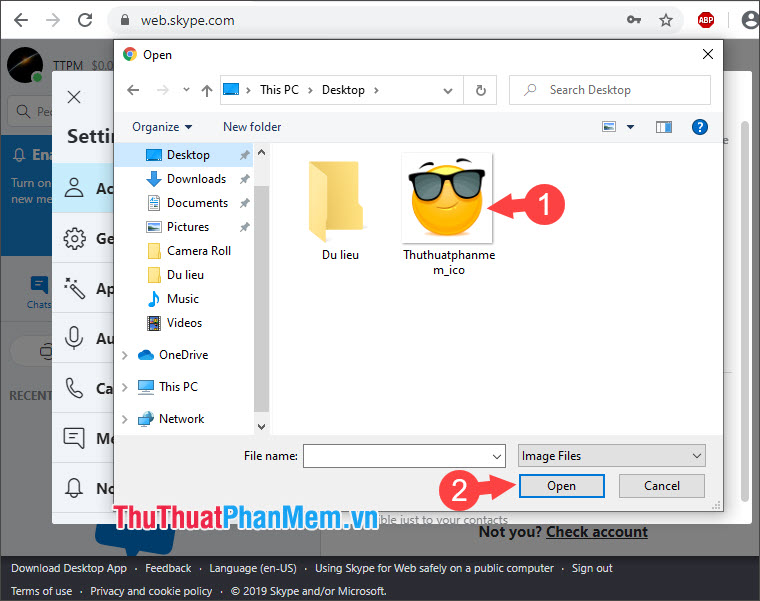The height and width of the screenshot is (601, 760).
Task: Open Audio settings microphone icon
Action: 74,338
